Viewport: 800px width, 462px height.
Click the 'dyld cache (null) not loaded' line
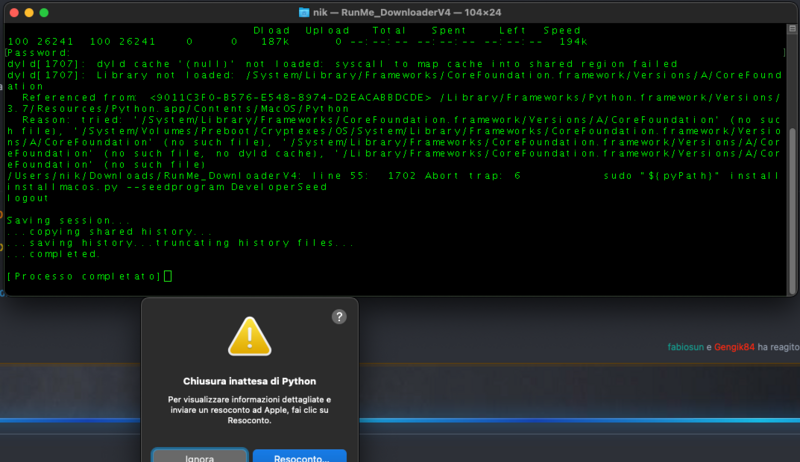[342, 64]
